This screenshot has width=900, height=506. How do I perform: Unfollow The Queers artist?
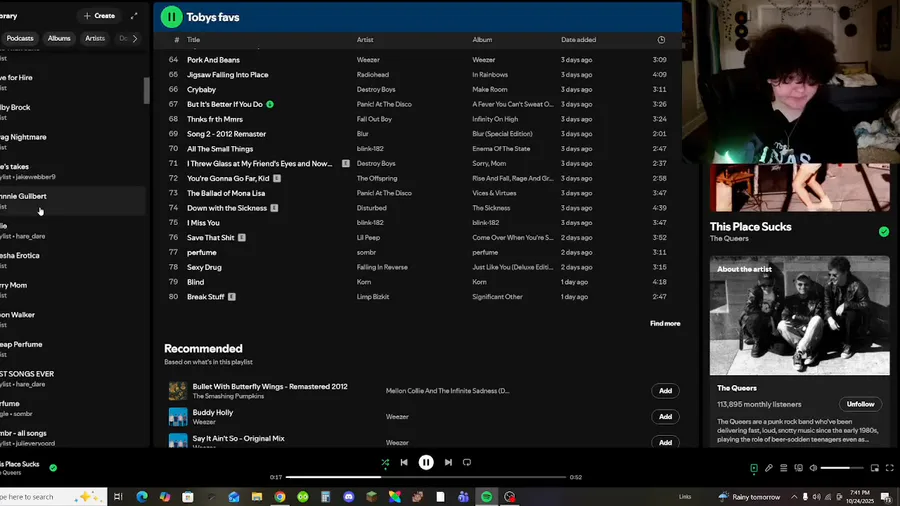tap(860, 404)
